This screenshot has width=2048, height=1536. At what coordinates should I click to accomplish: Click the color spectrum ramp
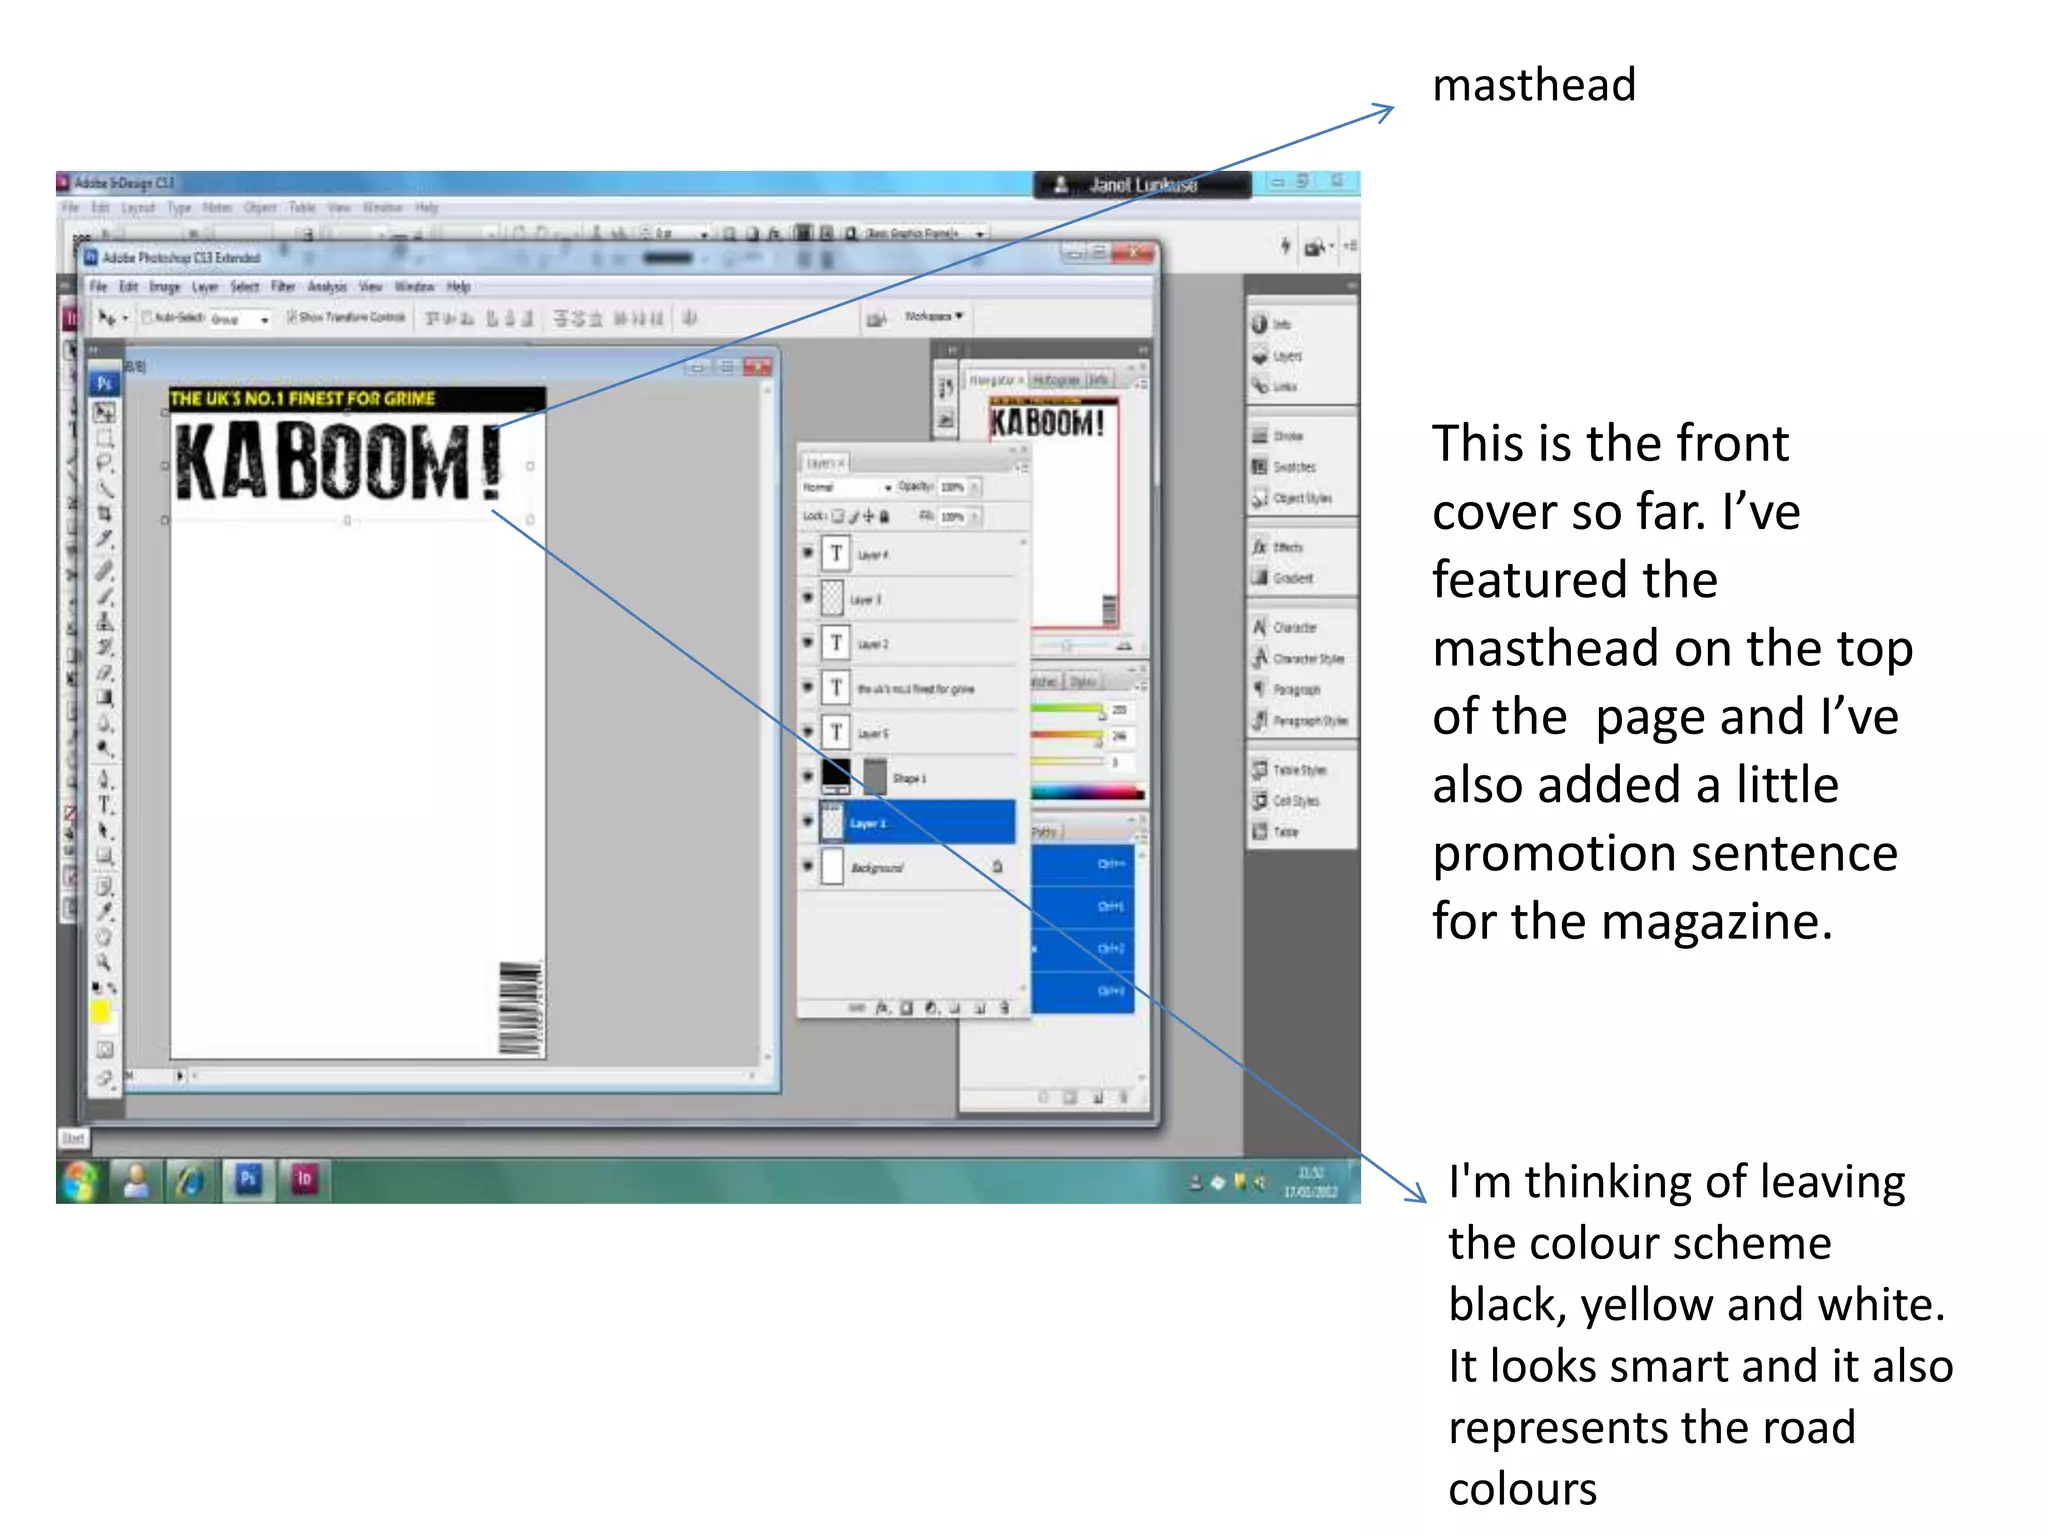click(1087, 792)
